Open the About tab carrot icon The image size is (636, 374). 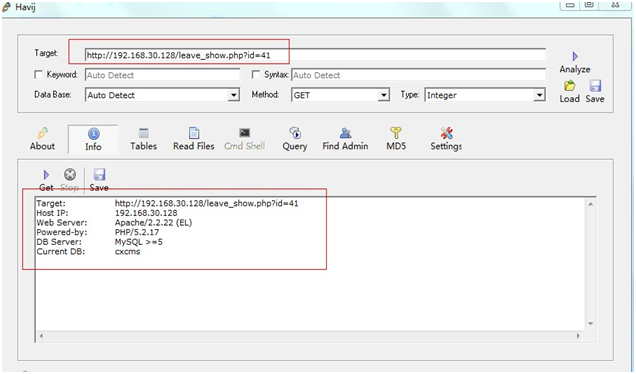tap(43, 133)
